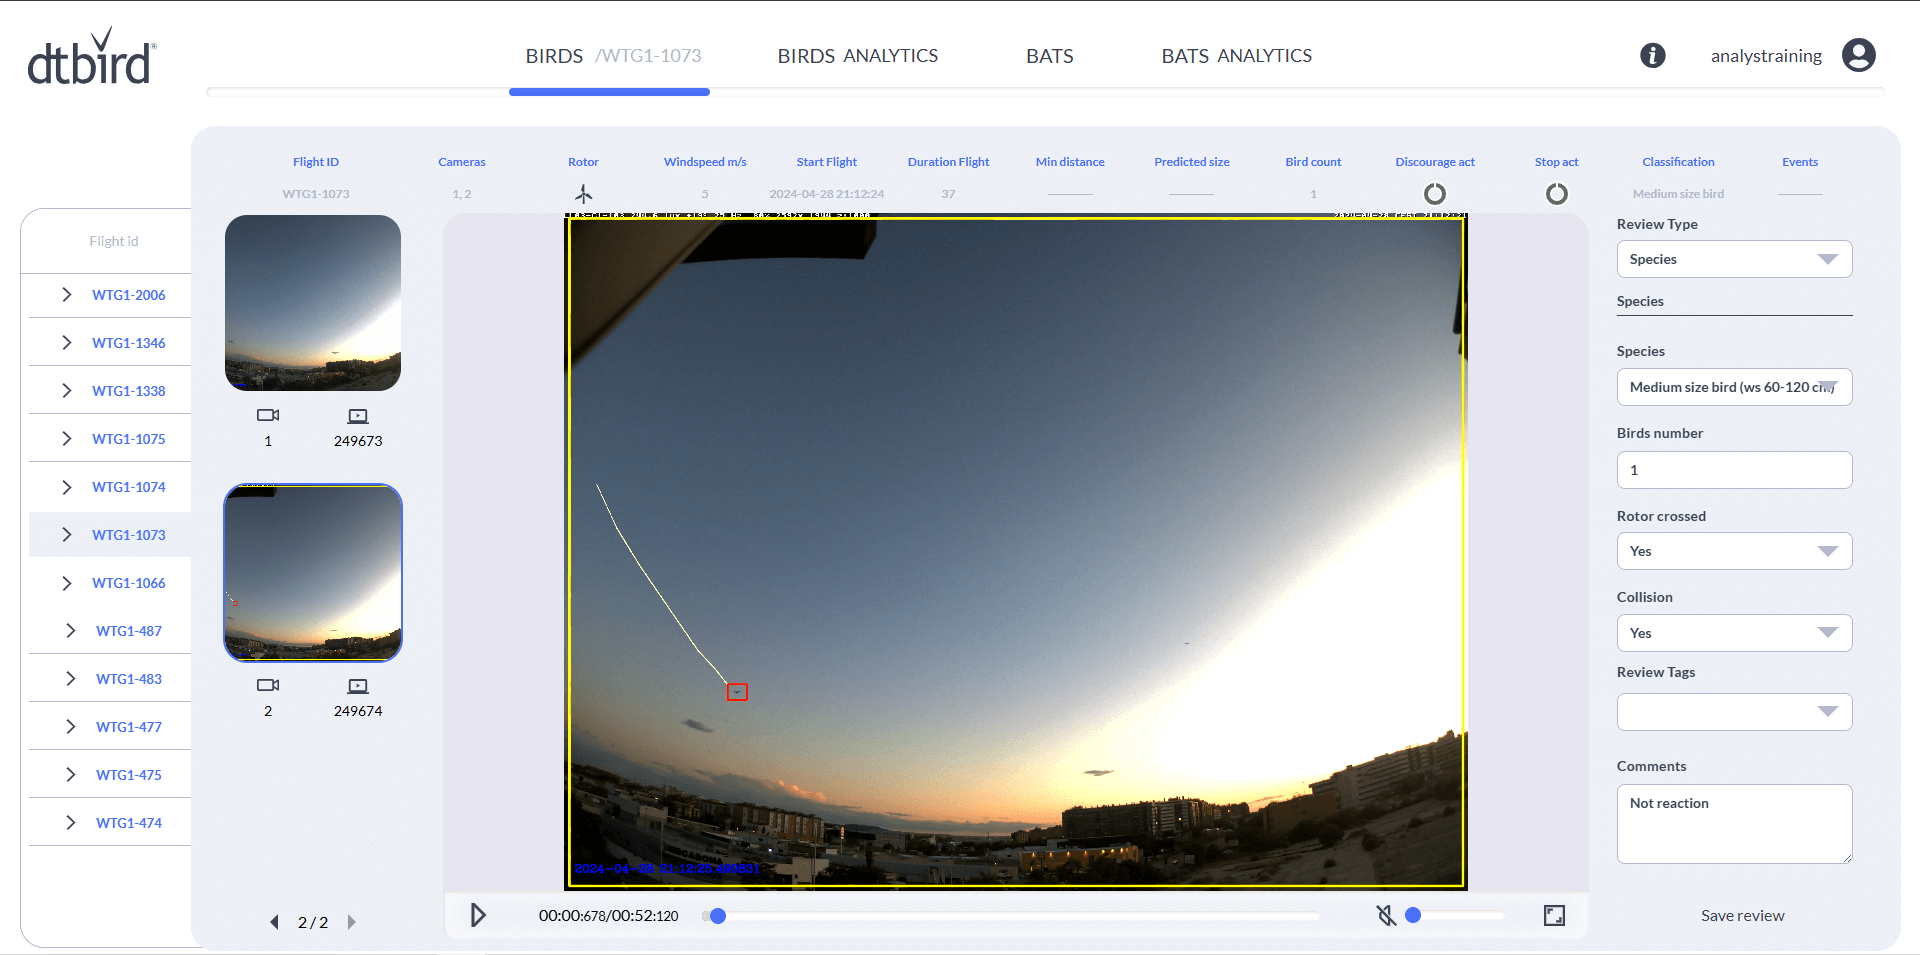The image size is (1920, 955).
Task: Unmute the video audio
Action: pos(1386,915)
